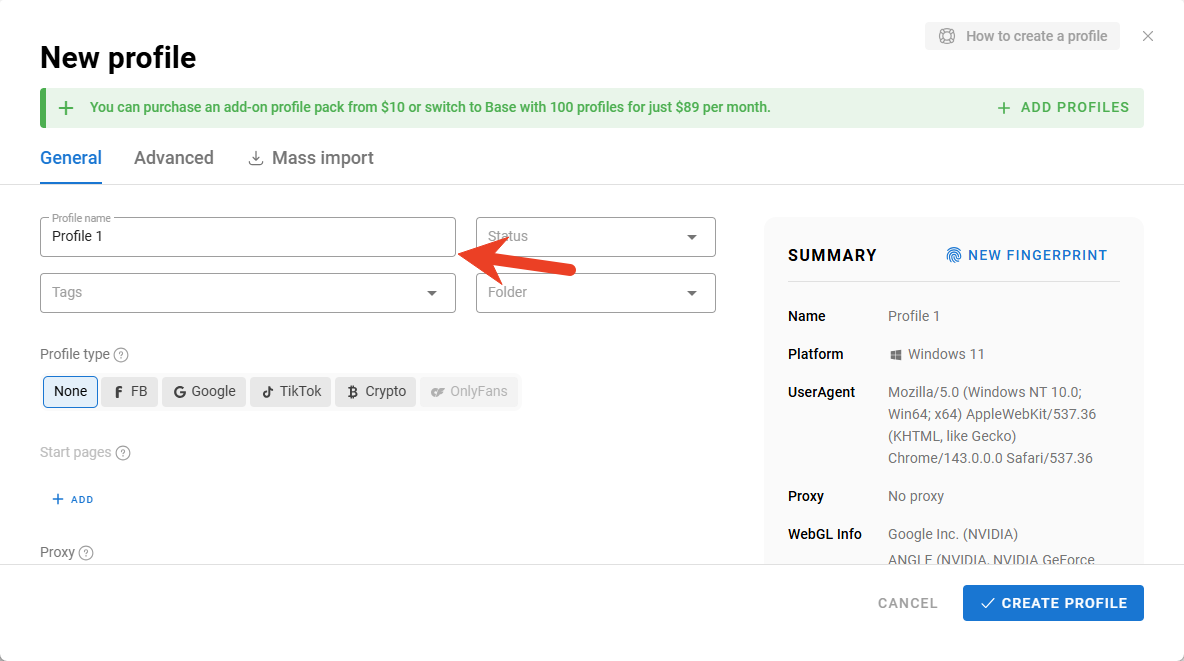Click the Start pages help icon
This screenshot has height=661, width=1184.
pyautogui.click(x=123, y=453)
